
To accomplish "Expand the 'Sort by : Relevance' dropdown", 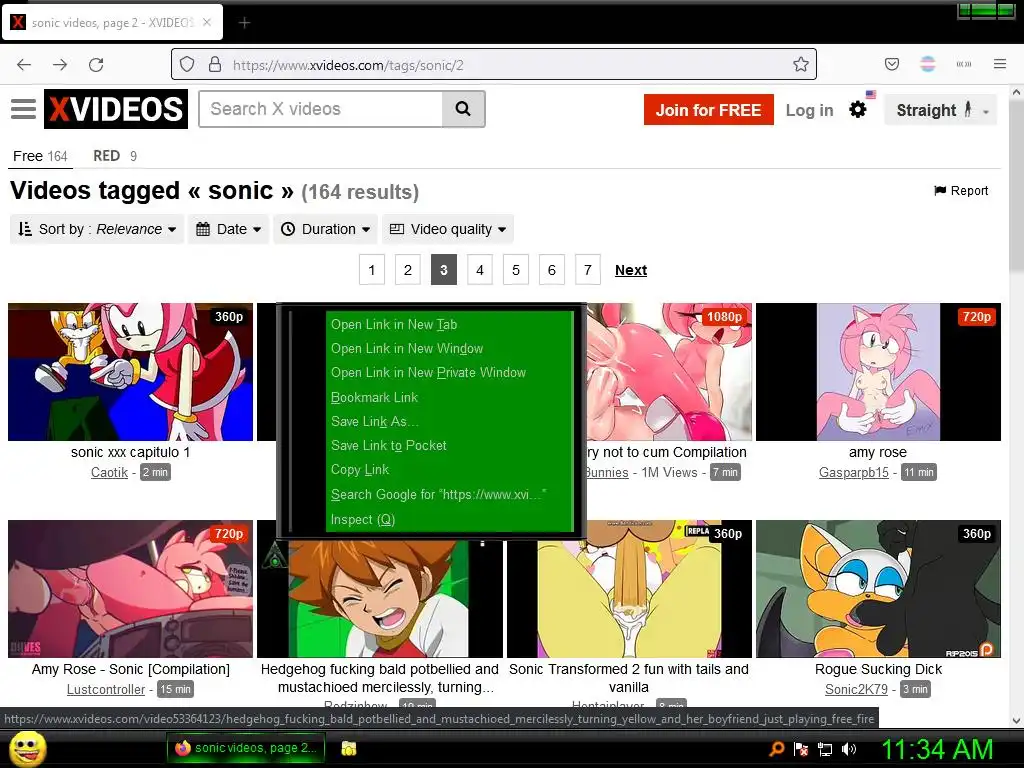I will coord(97,229).
